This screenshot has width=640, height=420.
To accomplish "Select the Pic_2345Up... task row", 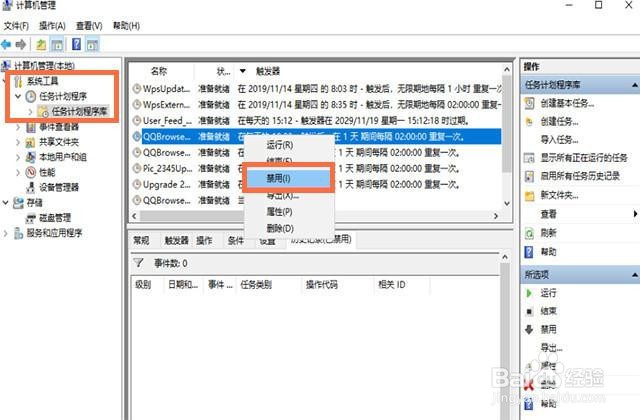I will tap(316, 169).
